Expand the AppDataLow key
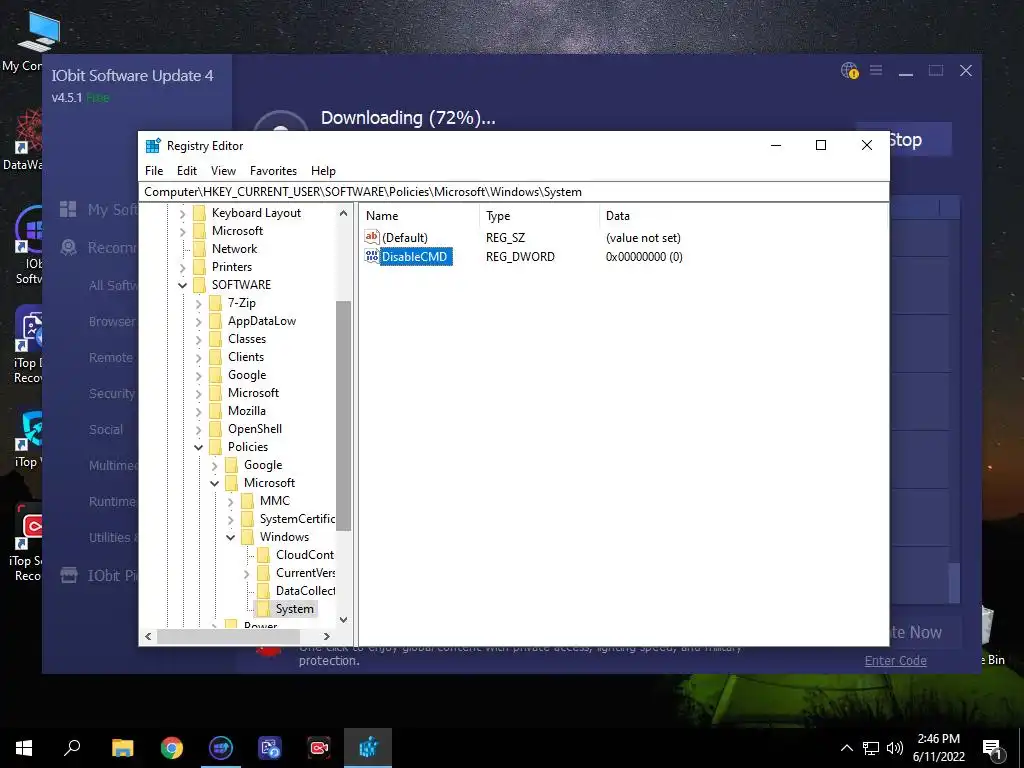 pos(199,322)
